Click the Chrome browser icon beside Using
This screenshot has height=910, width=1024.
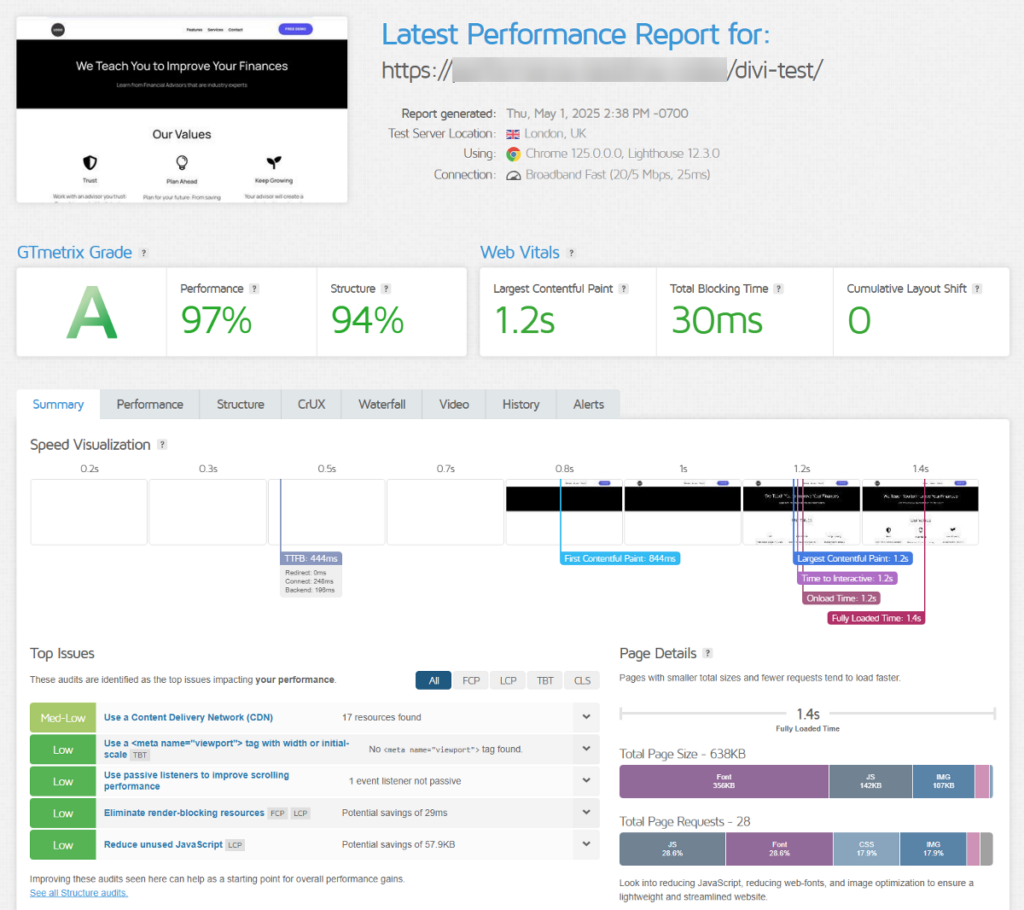(512, 154)
